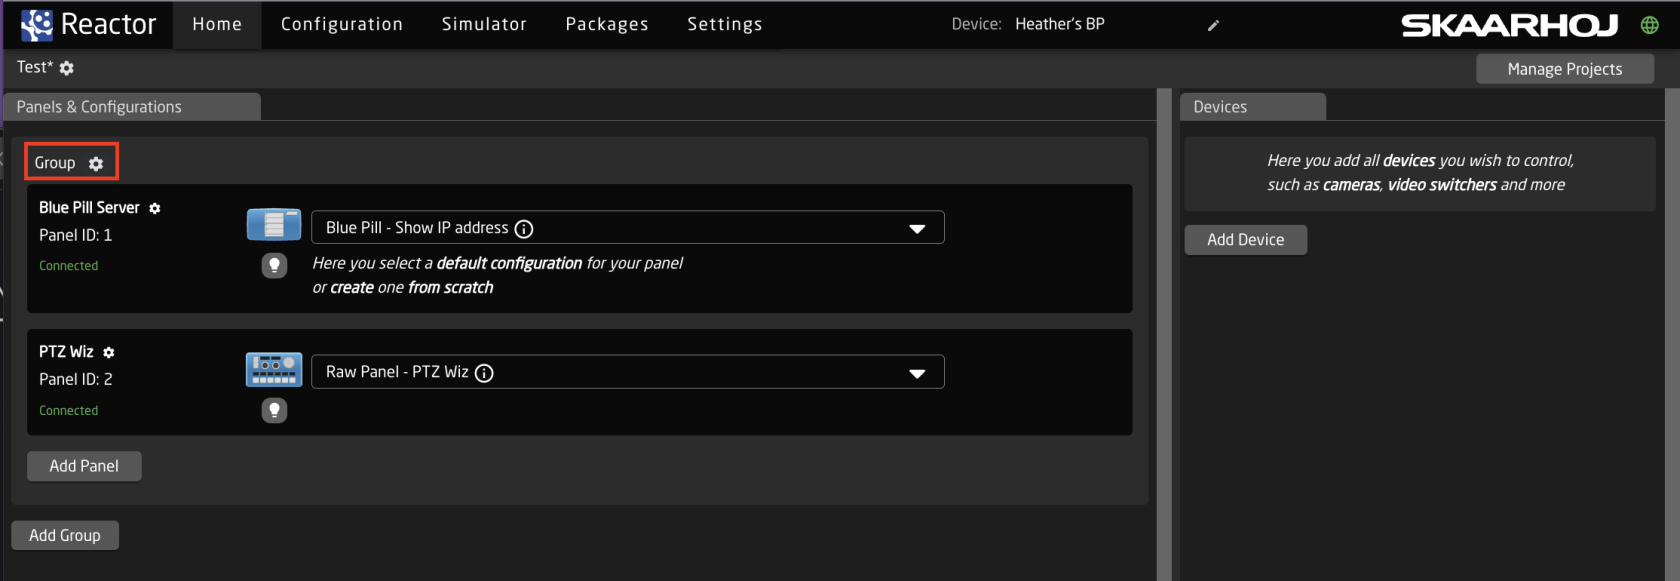Go to the Home tab
The image size is (1680, 581).
[x=217, y=24]
